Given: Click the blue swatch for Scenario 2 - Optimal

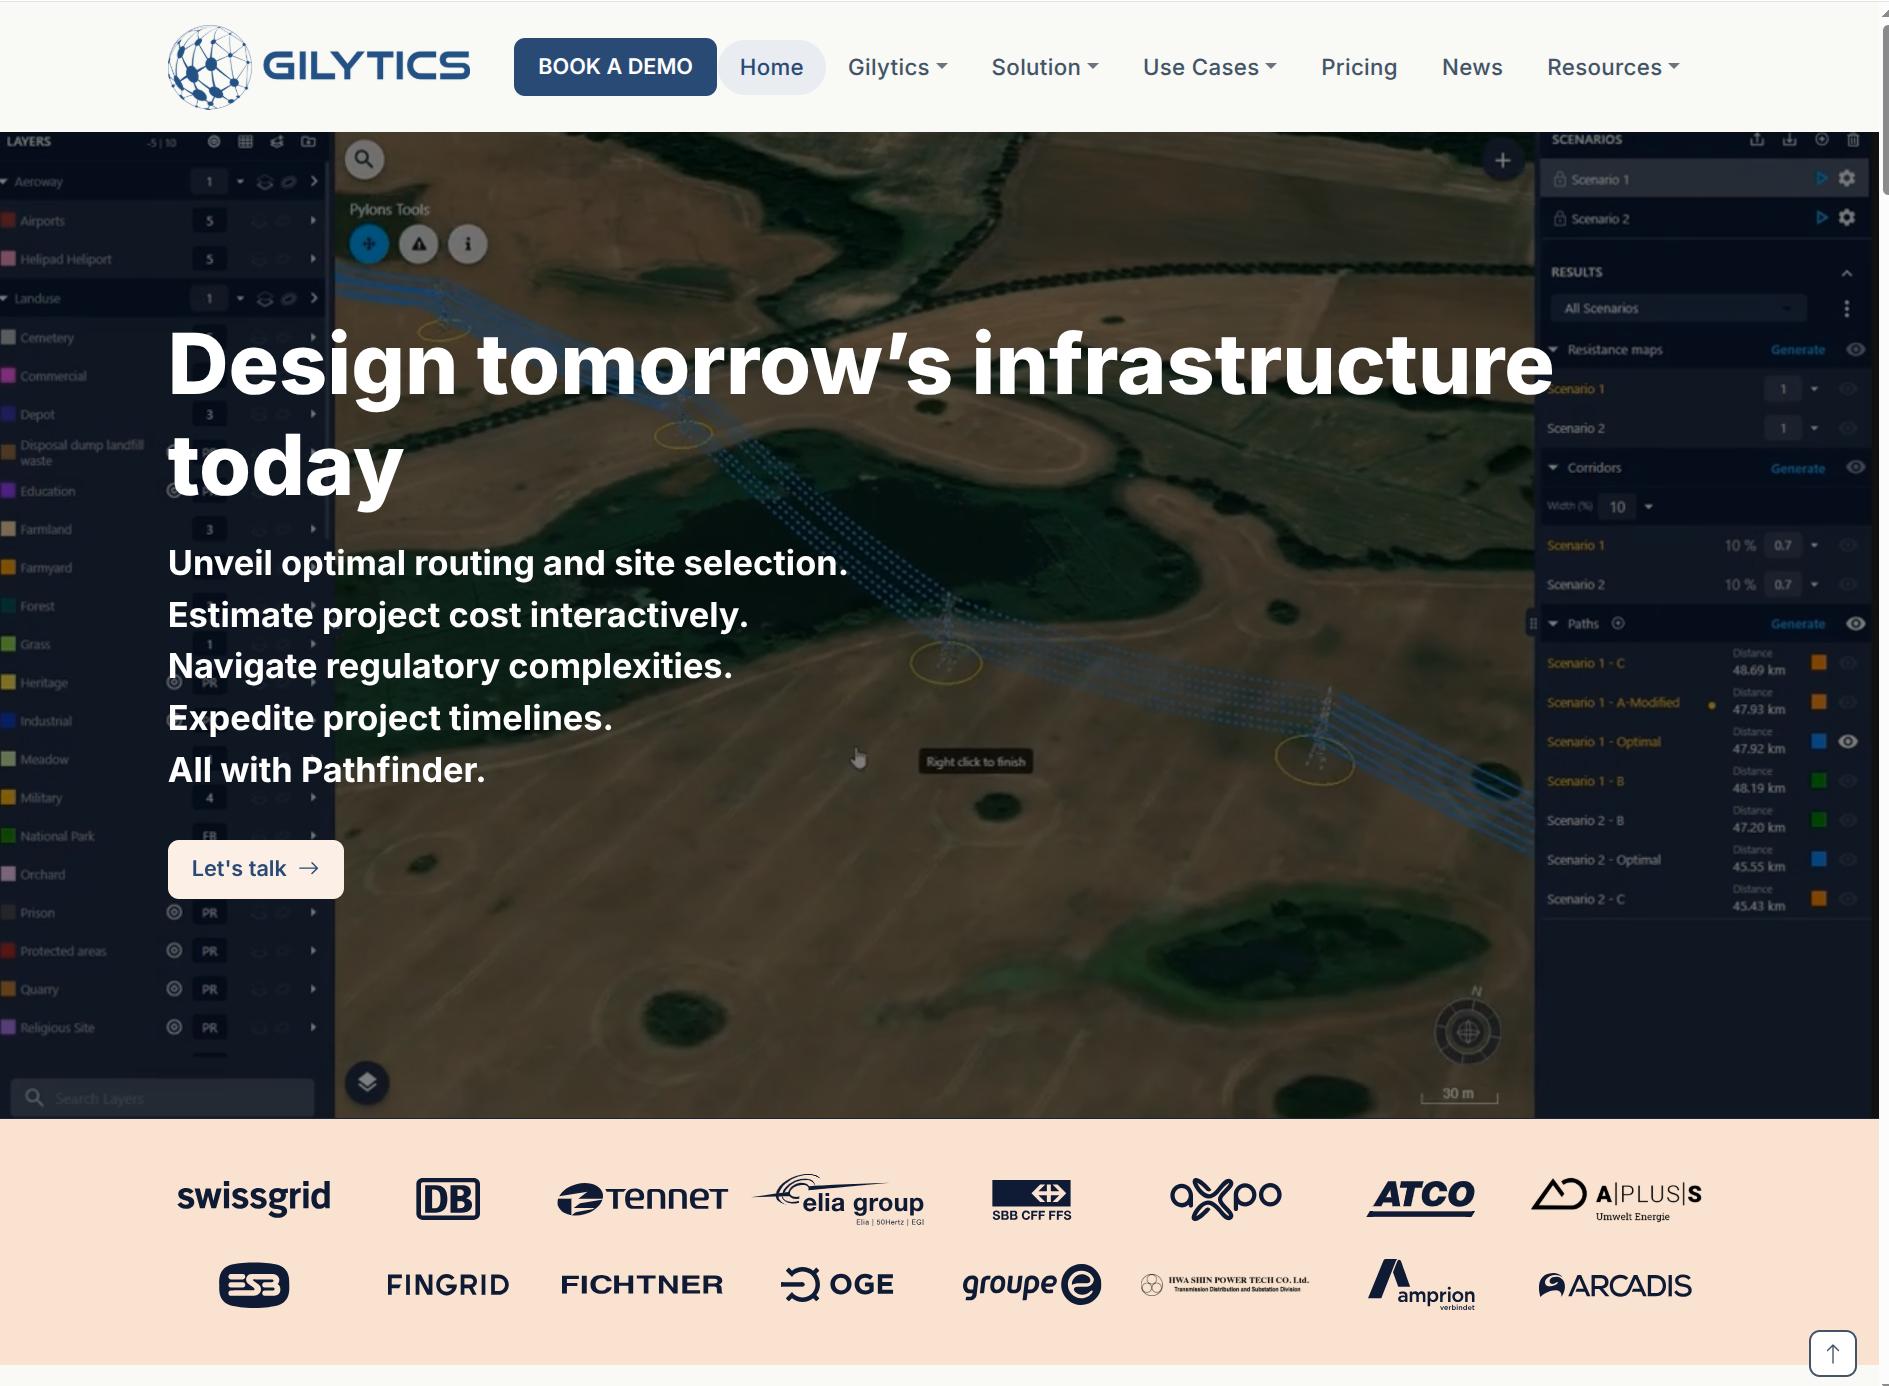Looking at the screenshot, I should [x=1819, y=859].
